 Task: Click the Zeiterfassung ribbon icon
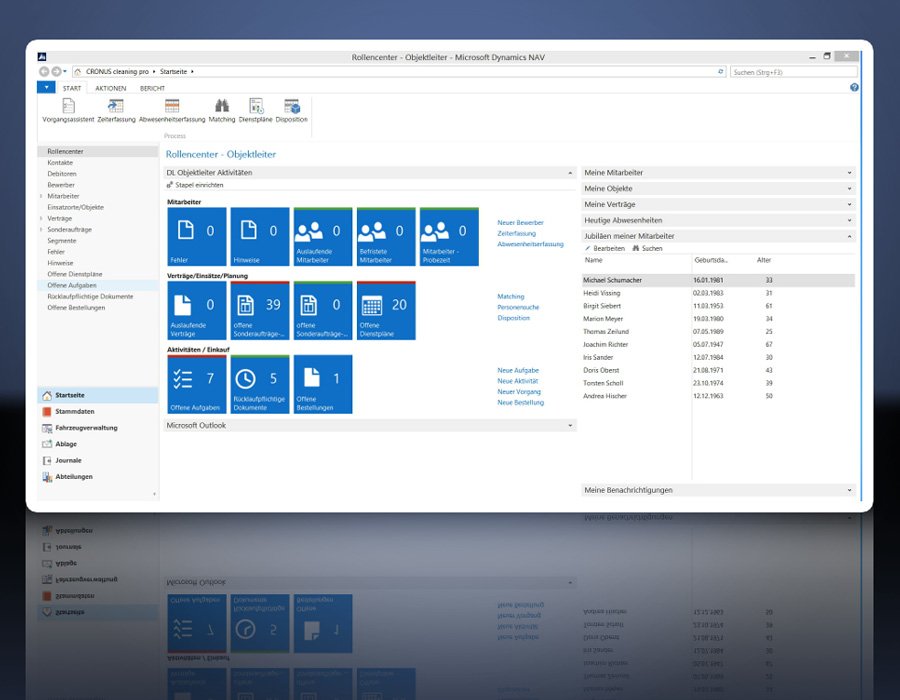coord(116,106)
